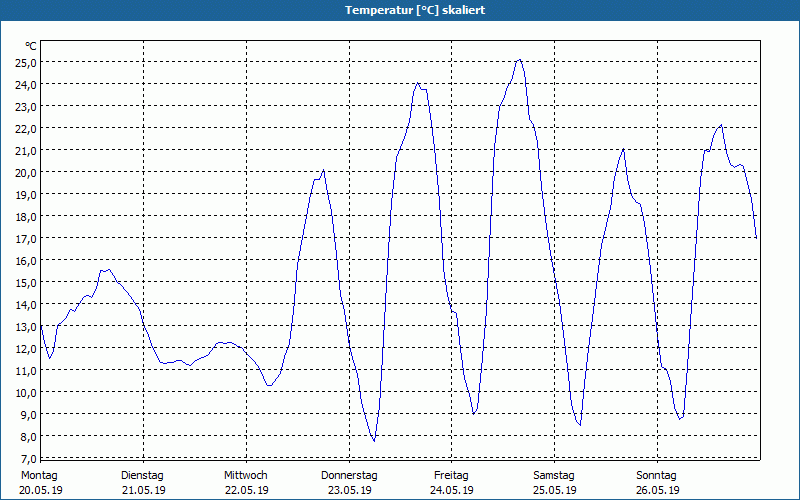This screenshot has width=800, height=500.
Task: Select the Montag day label
Action: [x=39, y=476]
